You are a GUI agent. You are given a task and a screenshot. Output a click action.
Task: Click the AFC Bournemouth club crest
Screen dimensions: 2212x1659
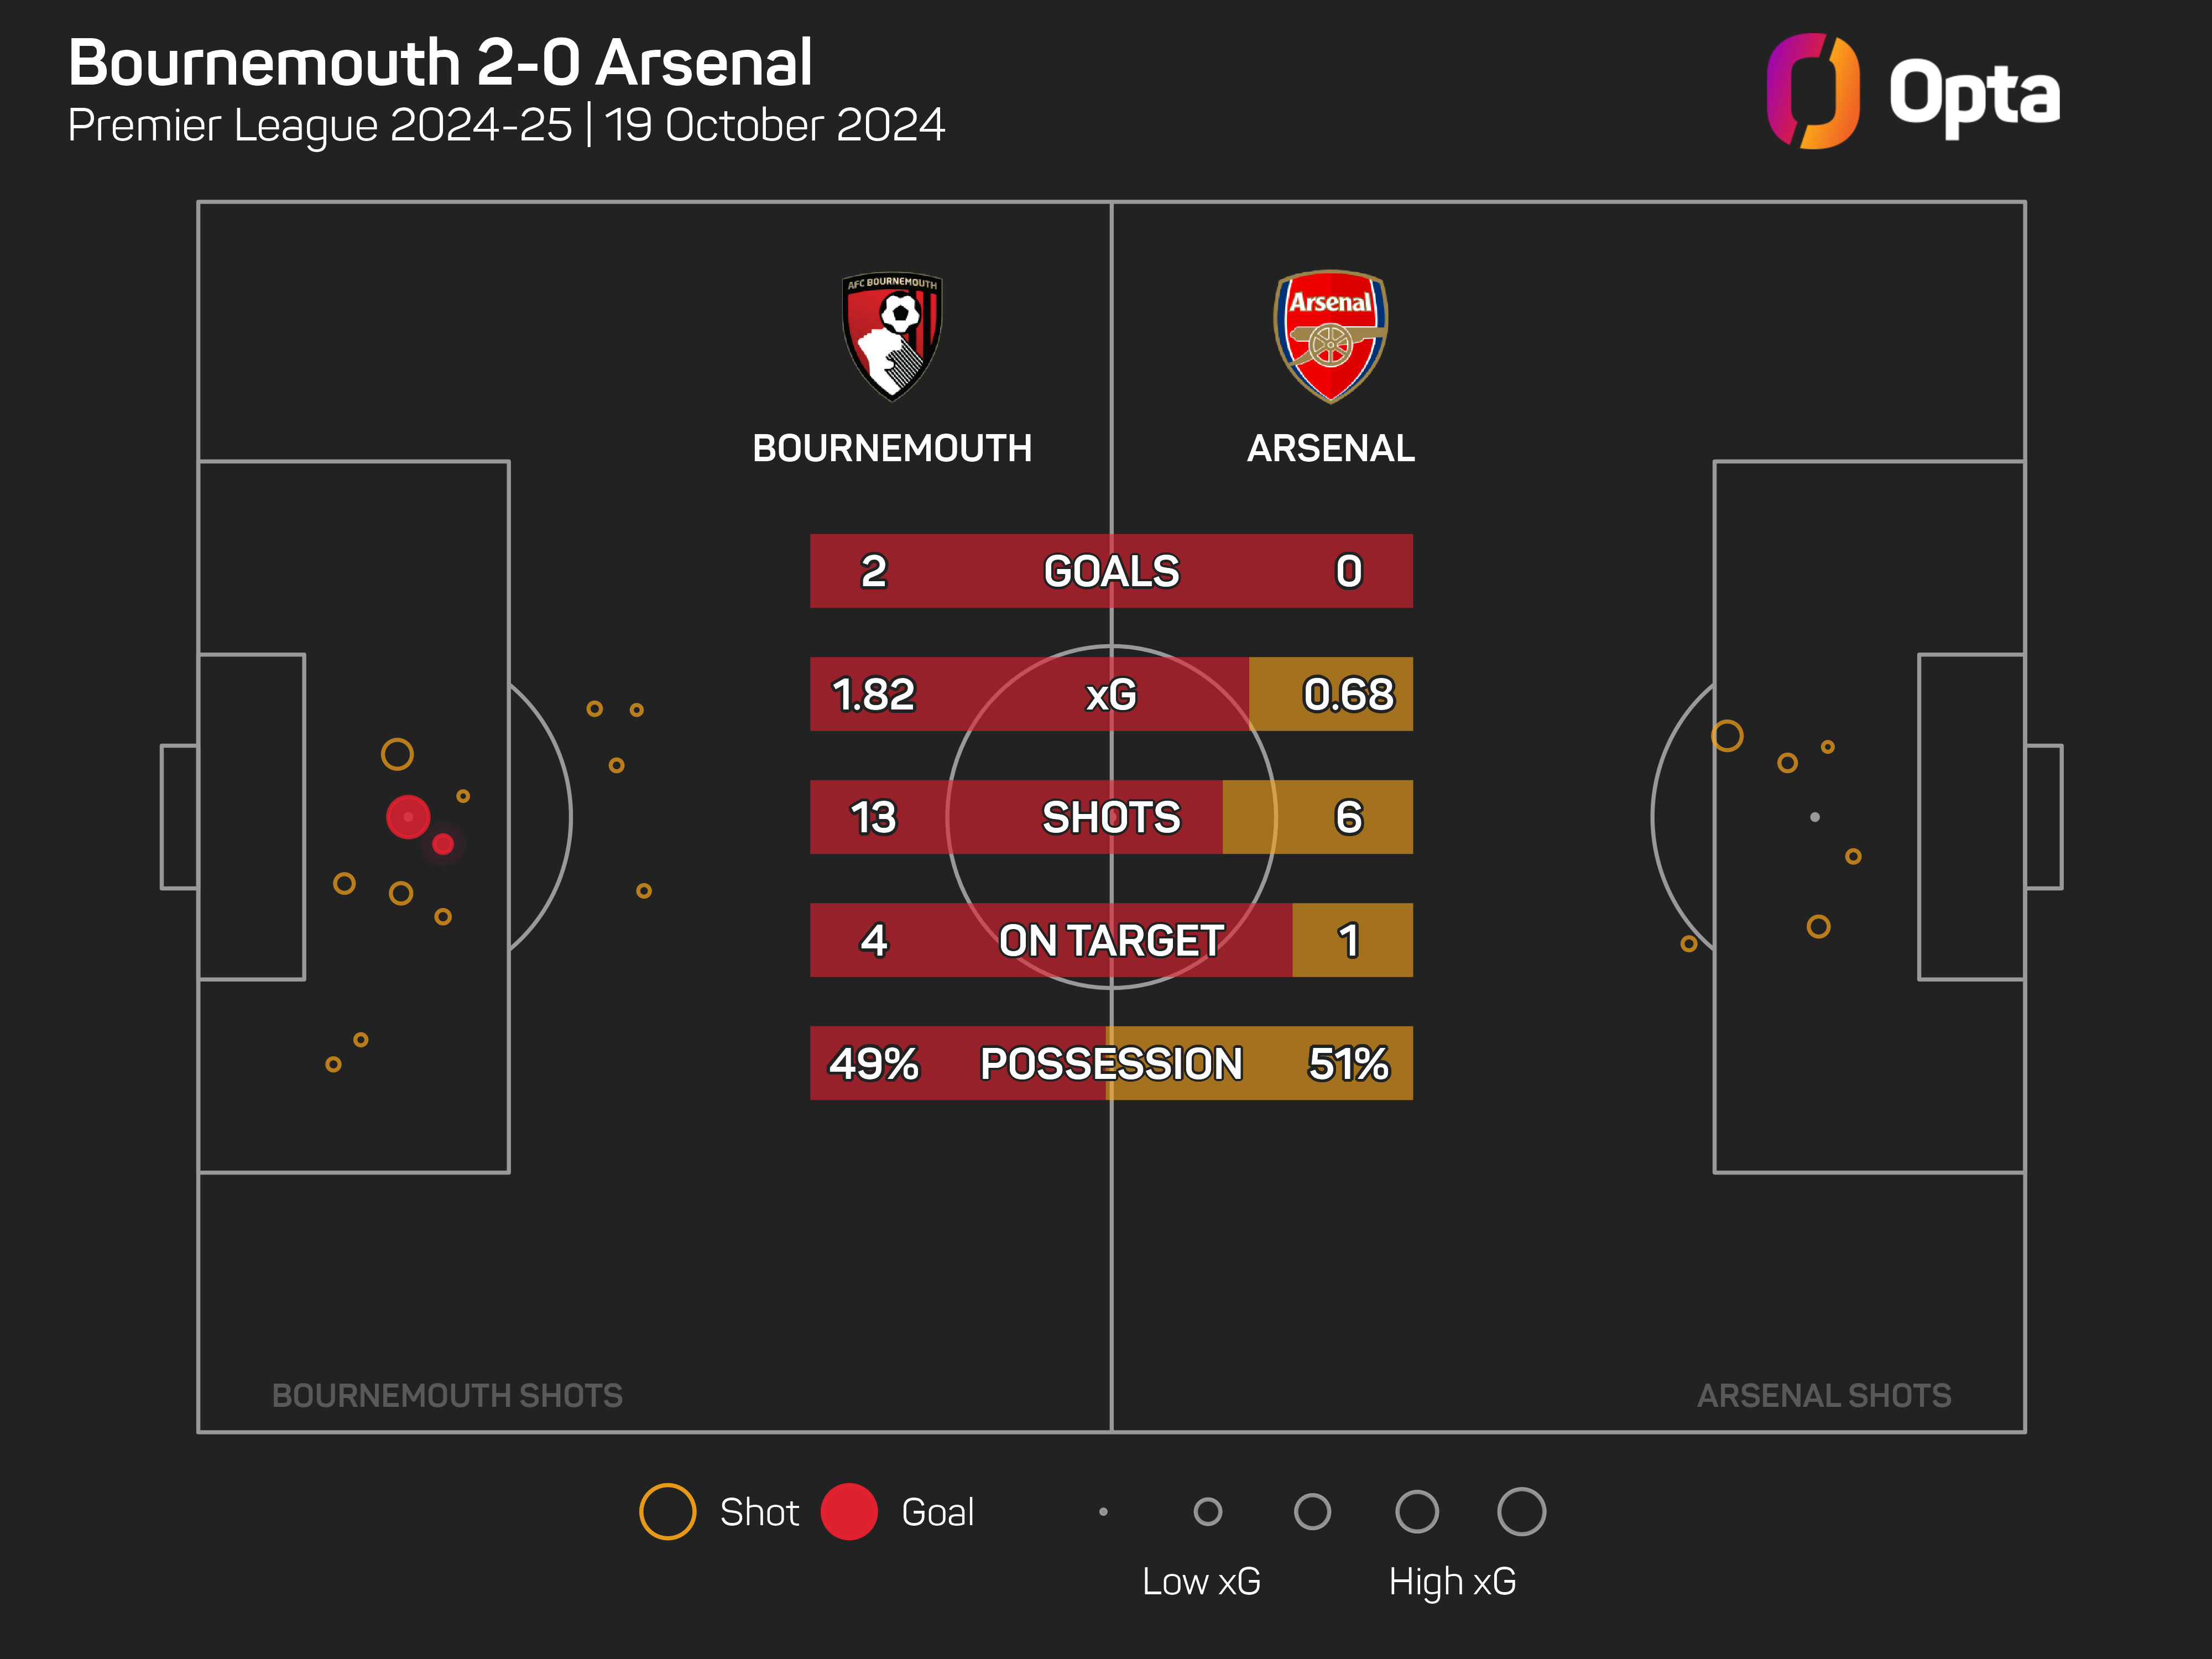point(891,336)
